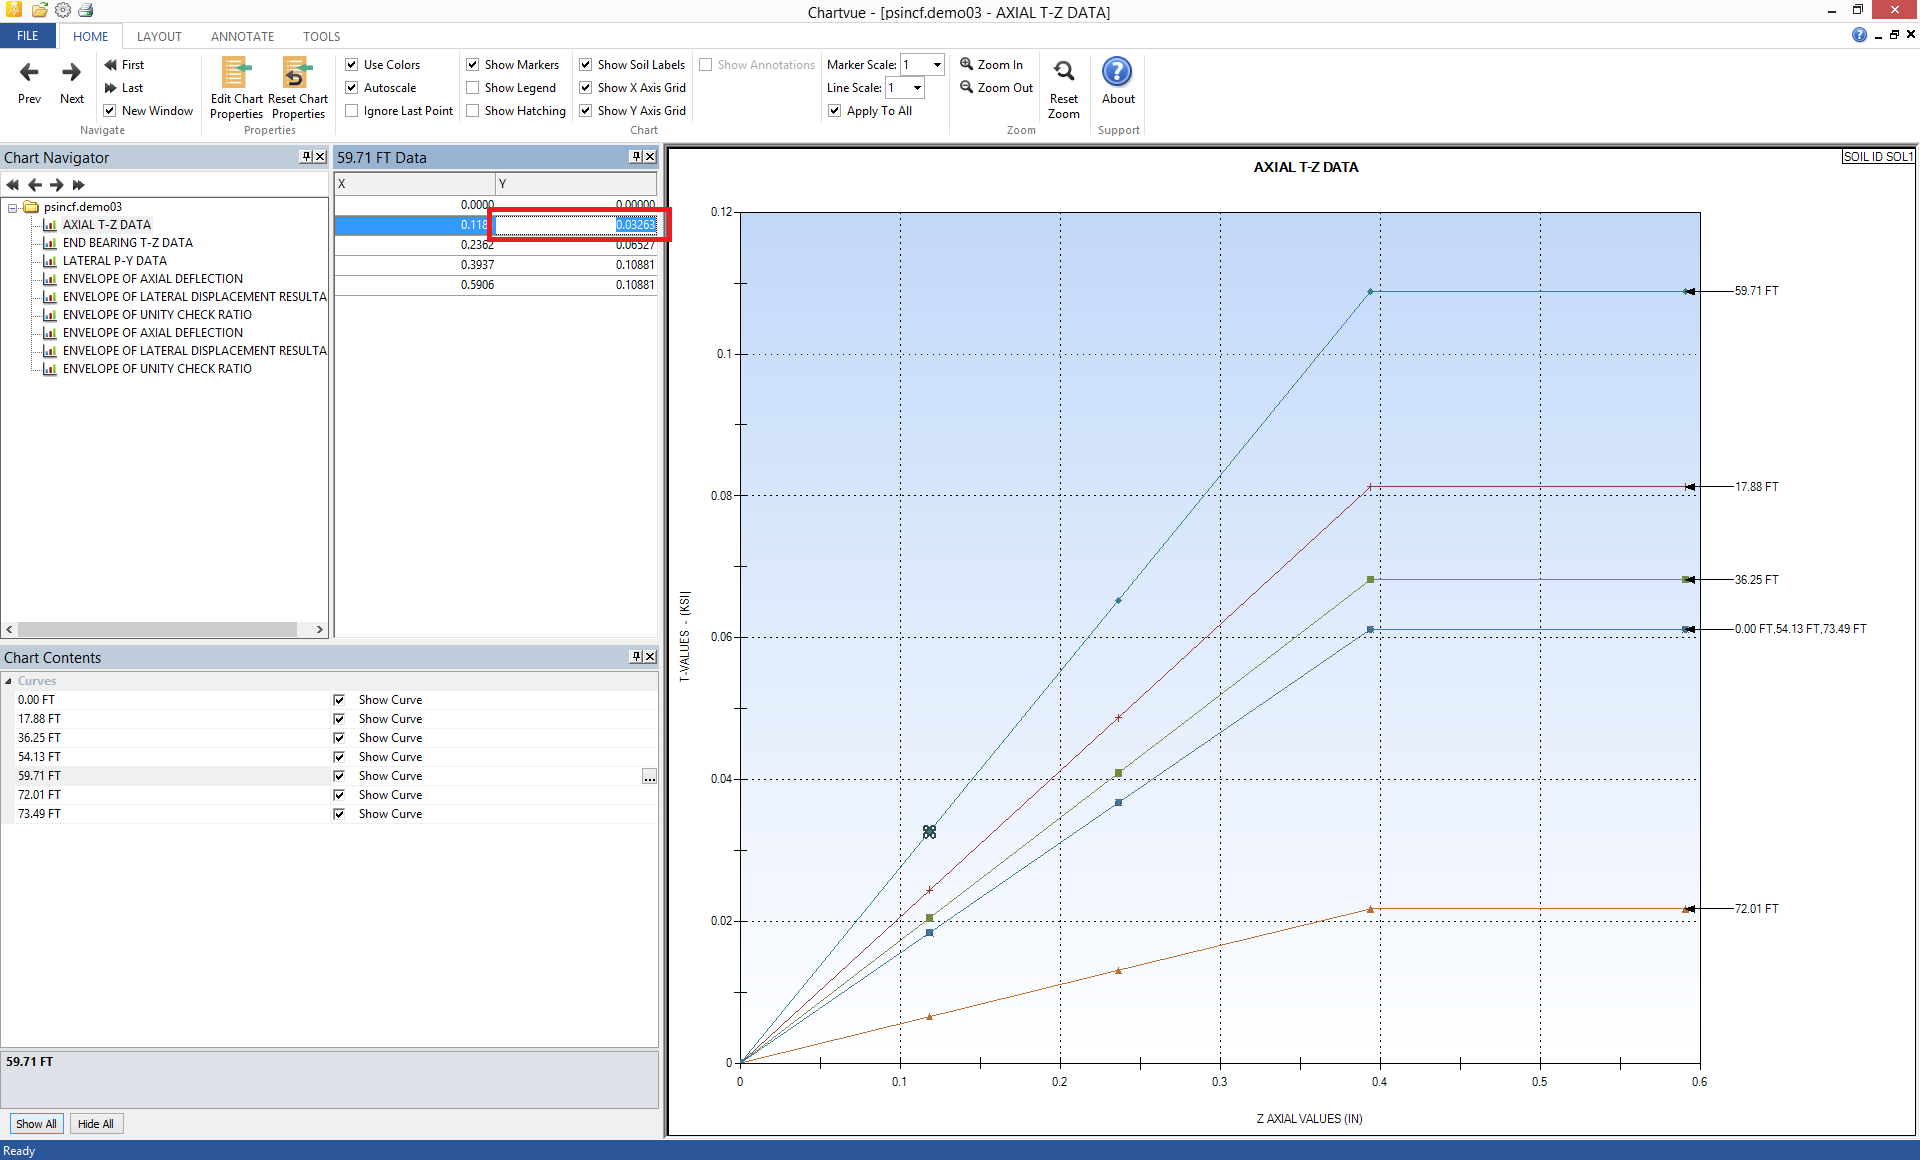Pin the 59.71 FT Data panel
The width and height of the screenshot is (1920, 1160).
636,157
